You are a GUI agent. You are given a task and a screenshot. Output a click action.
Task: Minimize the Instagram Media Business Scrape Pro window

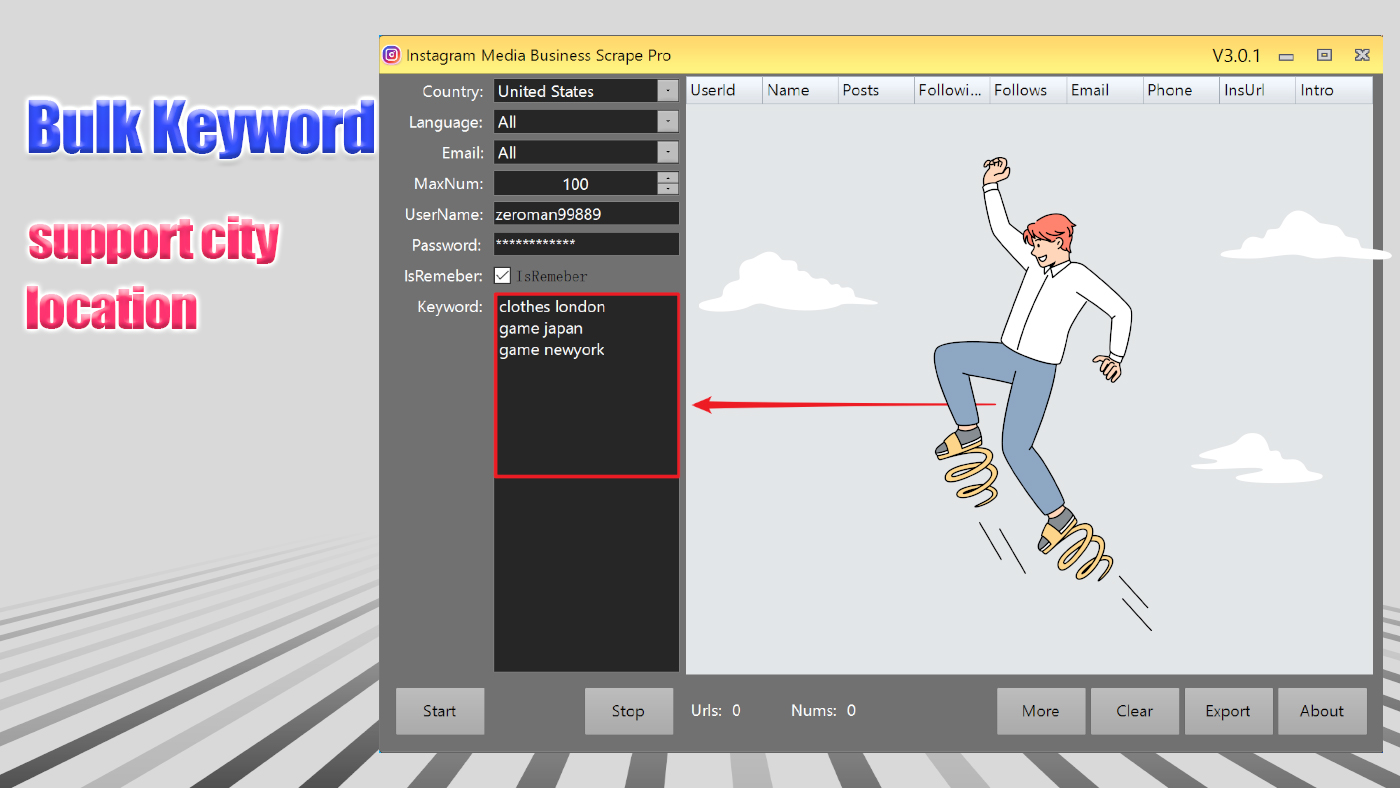[x=1286, y=57]
